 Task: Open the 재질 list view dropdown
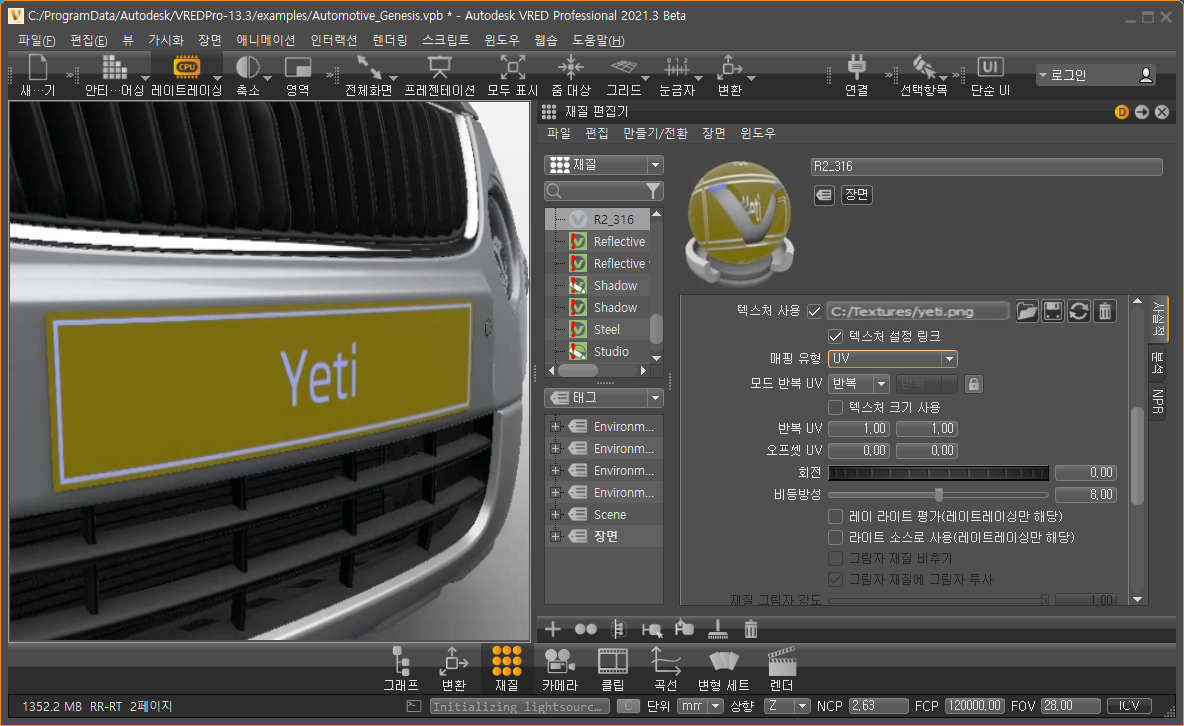point(603,165)
